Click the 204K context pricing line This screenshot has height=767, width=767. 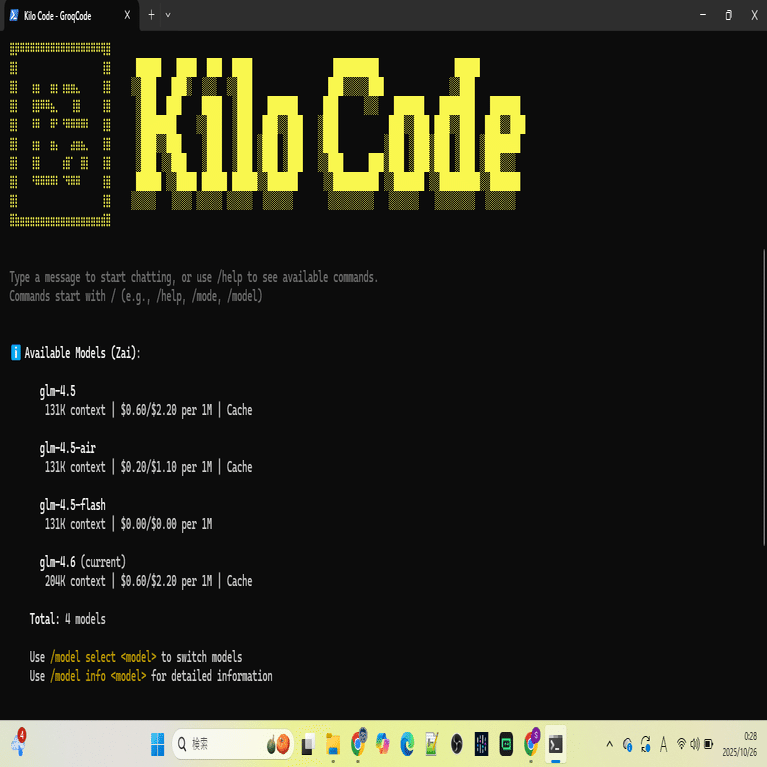(149, 581)
